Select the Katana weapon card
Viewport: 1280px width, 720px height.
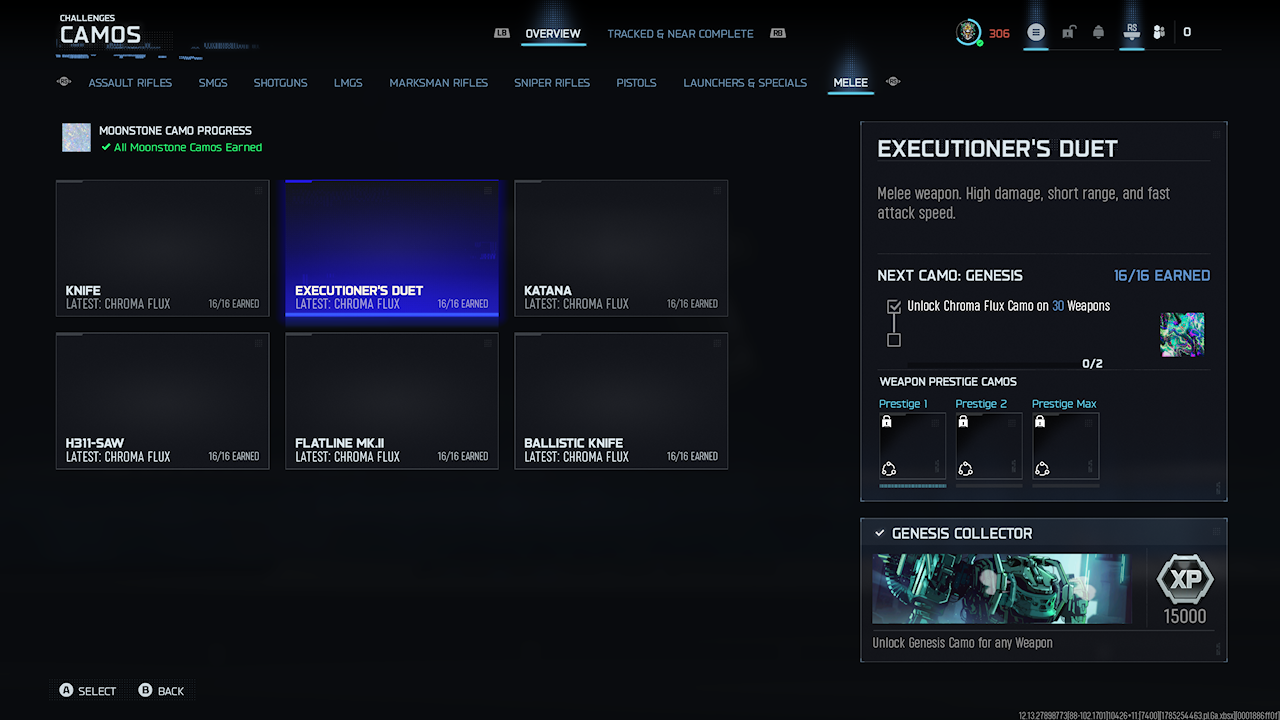621,248
